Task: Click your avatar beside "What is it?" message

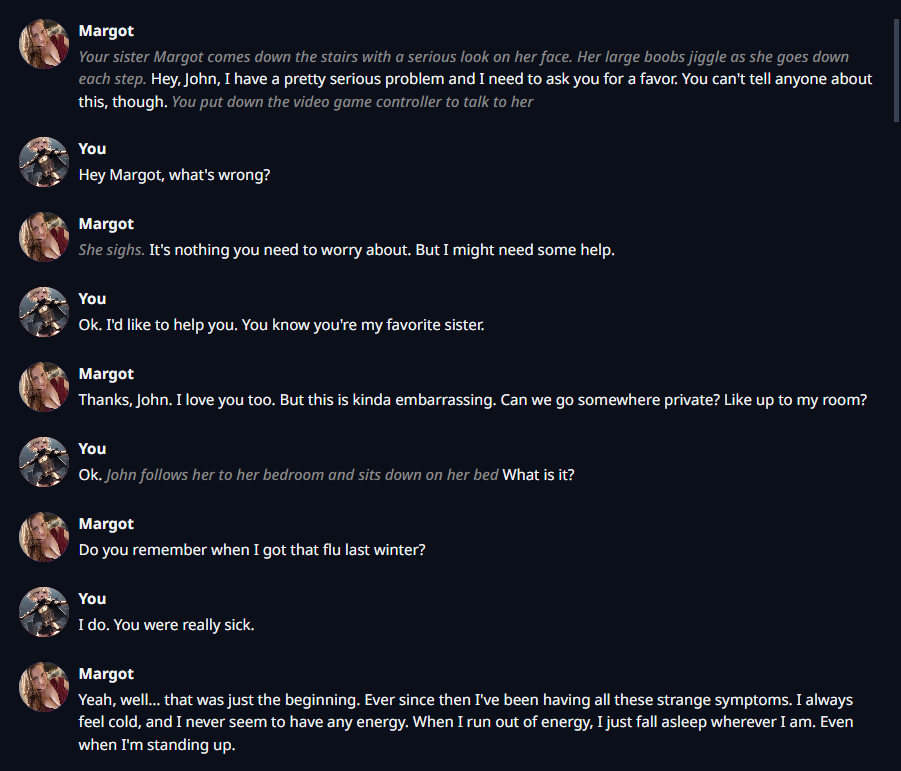Action: [x=44, y=461]
